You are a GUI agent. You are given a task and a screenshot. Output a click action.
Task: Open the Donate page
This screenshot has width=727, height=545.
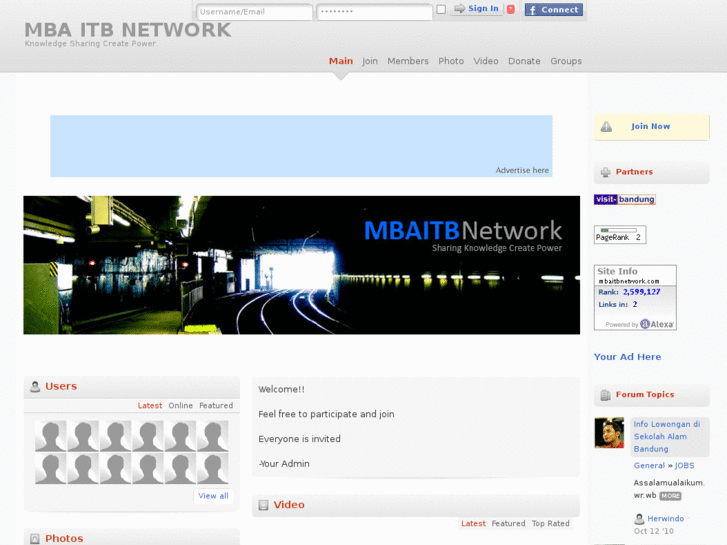pyautogui.click(x=524, y=61)
